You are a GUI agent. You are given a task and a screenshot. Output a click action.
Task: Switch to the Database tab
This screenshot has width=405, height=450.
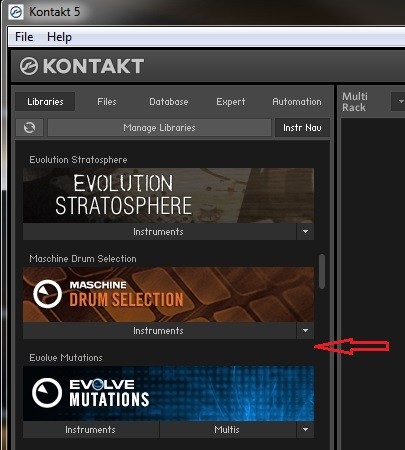click(x=169, y=102)
